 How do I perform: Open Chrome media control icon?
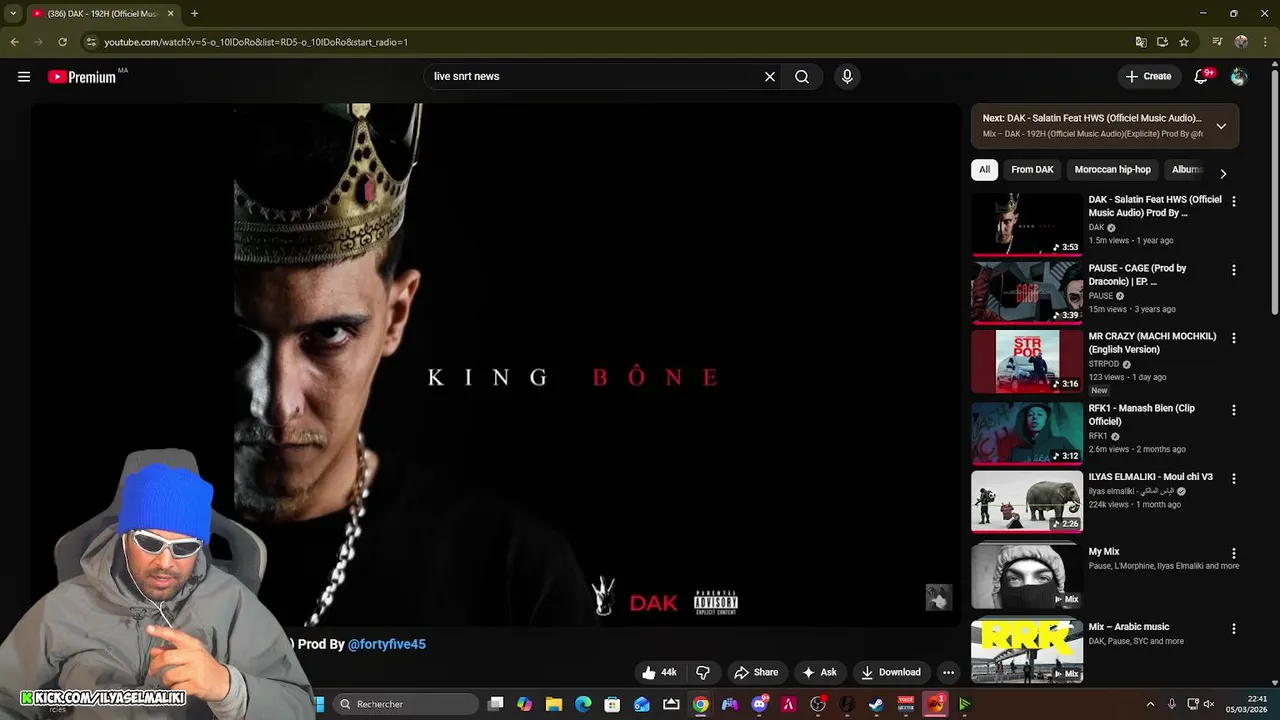[1217, 42]
